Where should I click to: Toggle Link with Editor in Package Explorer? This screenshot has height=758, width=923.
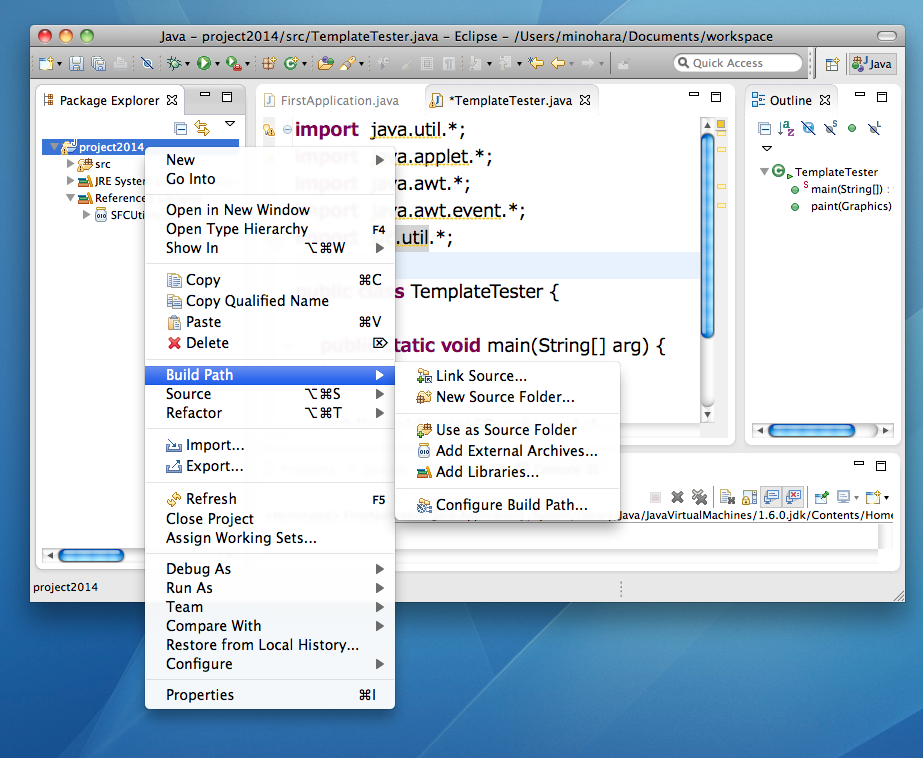pos(202,128)
